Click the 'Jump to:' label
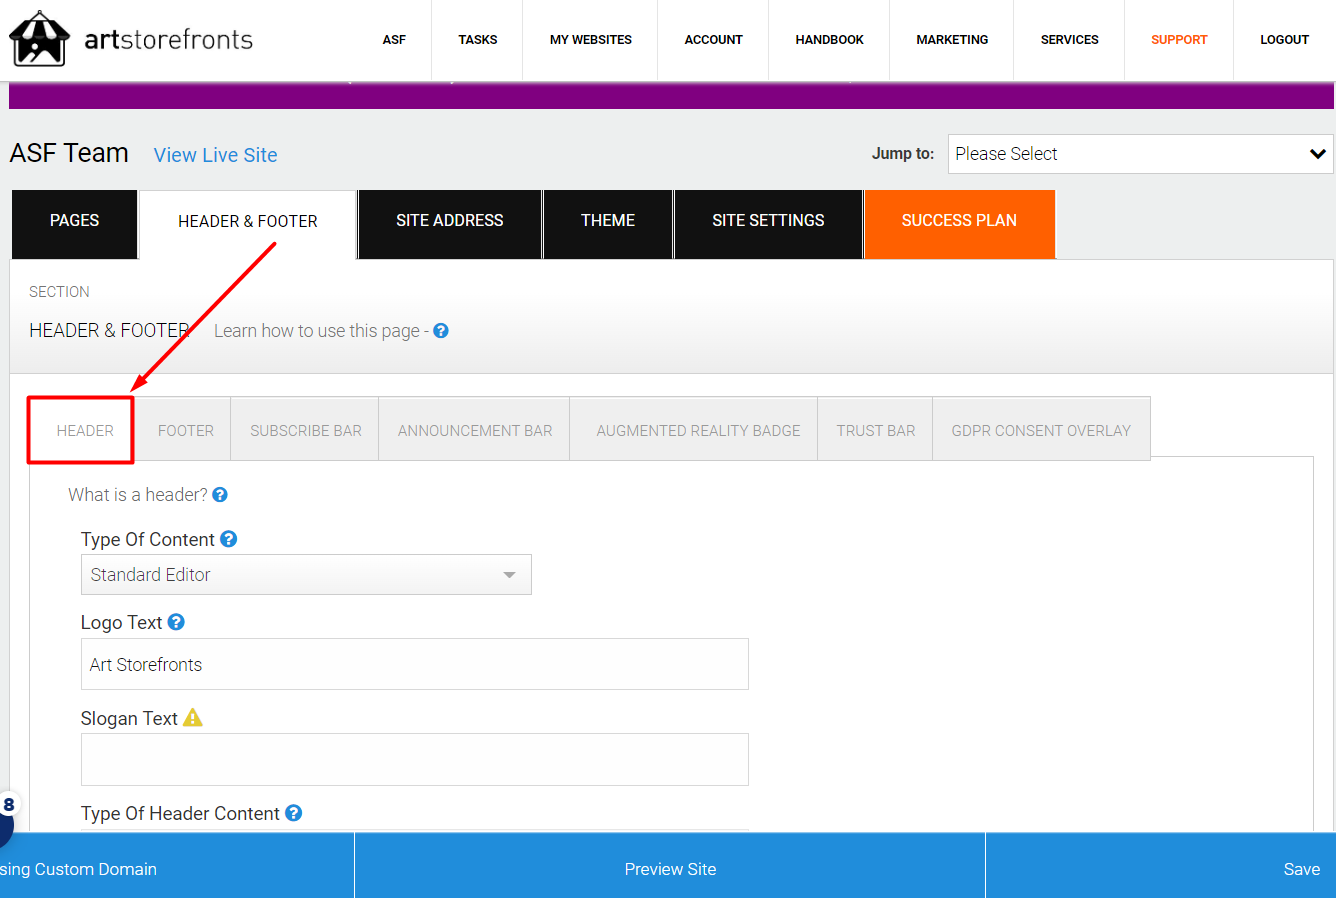Screen dimensions: 1336x898 coord(903,154)
